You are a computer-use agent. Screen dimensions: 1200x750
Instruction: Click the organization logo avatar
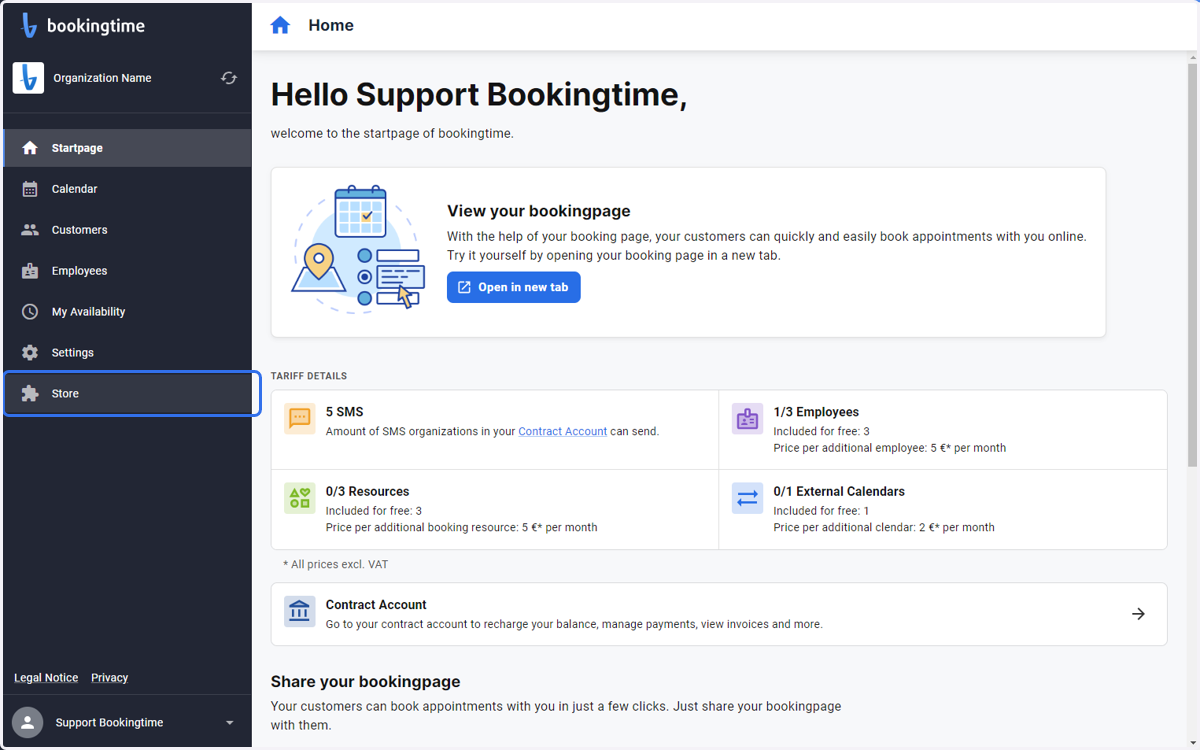[x=28, y=78]
